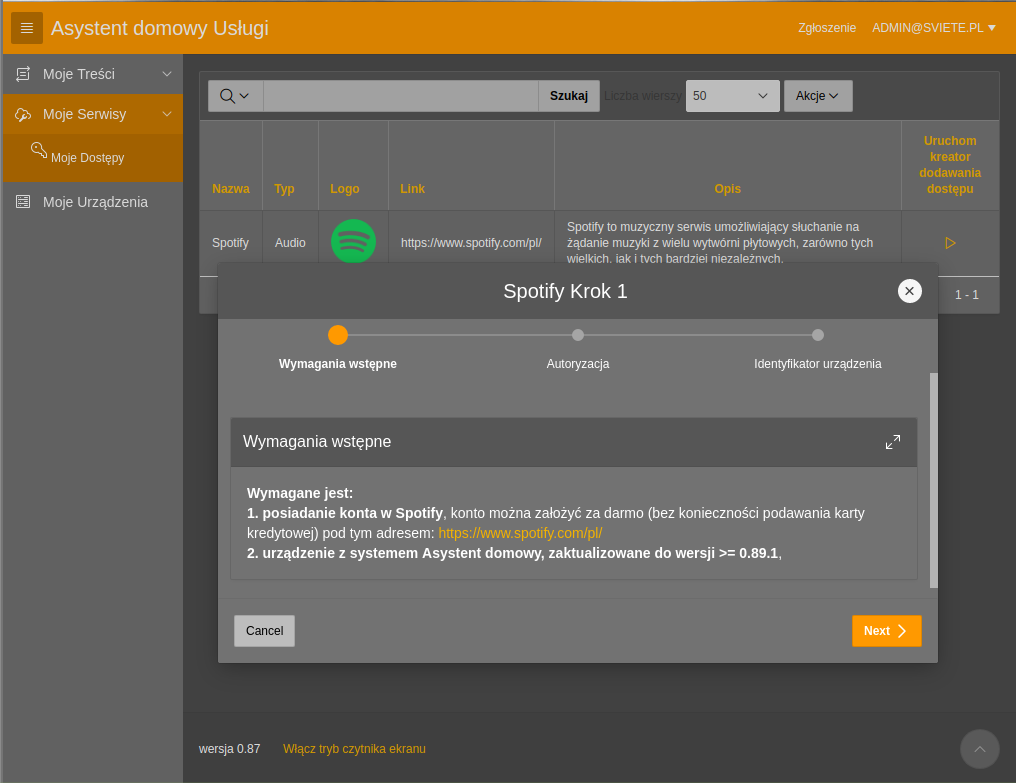Click the dialog vertical scrollbar
Image resolution: width=1016 pixels, height=783 pixels.
[x=934, y=480]
